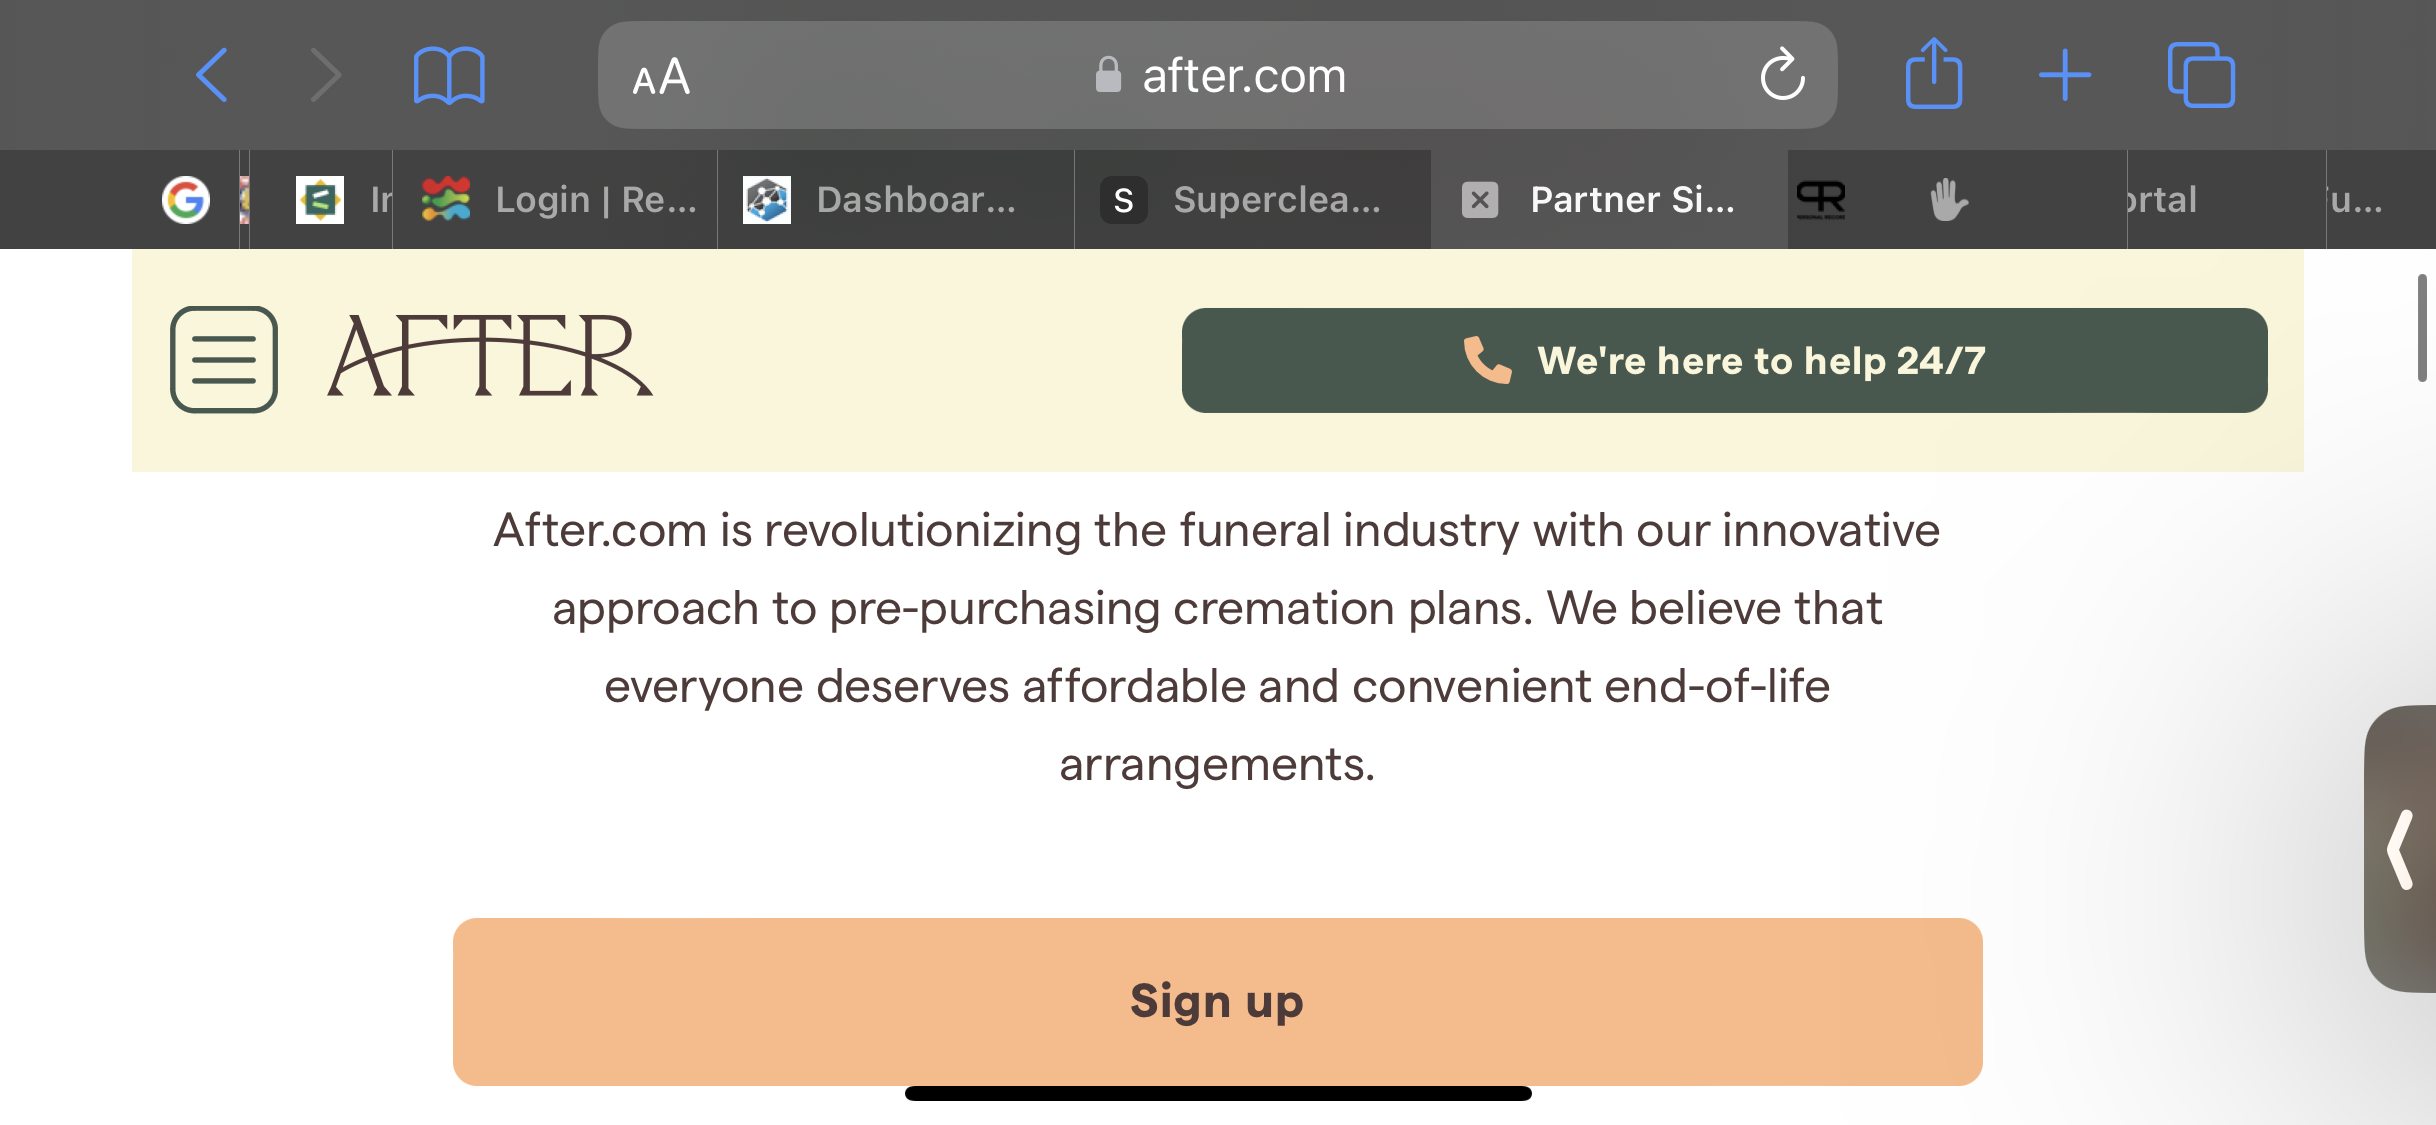Switch to the hand icon tab
The image size is (2436, 1125).
1947,200
